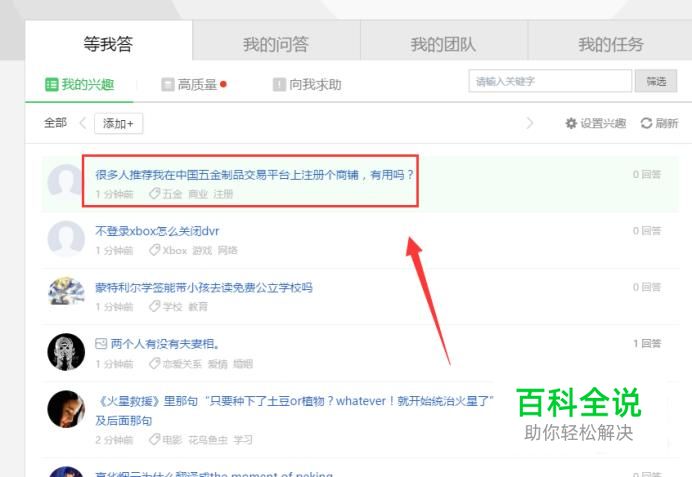
Task: Click the 婚姻 tag
Action: [x=243, y=364]
